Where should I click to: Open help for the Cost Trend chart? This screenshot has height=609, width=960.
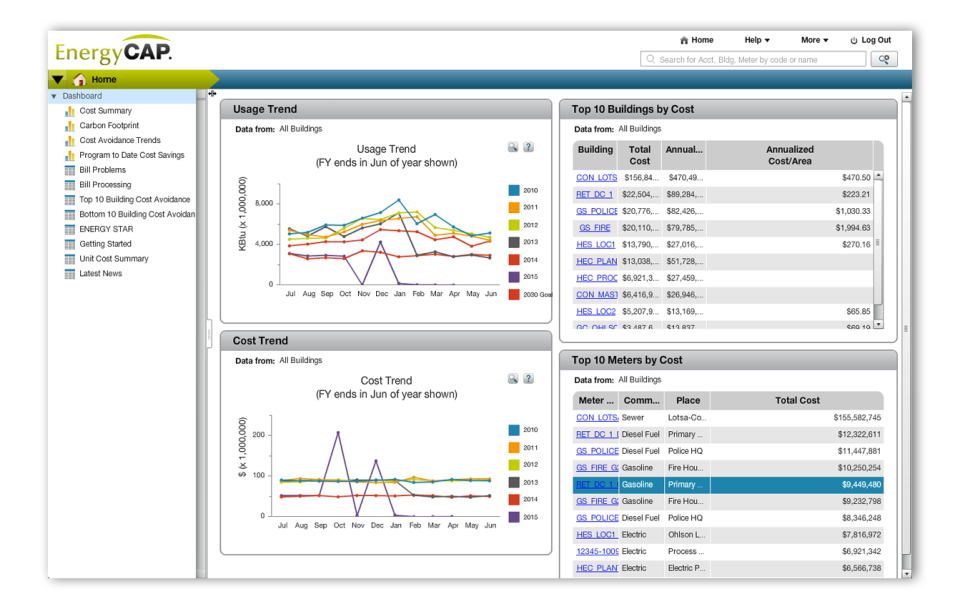click(x=528, y=379)
